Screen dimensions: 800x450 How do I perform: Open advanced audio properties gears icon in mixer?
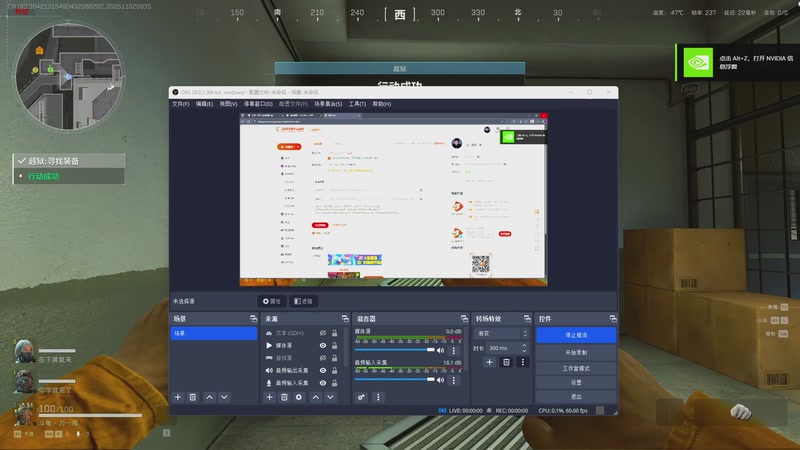coord(361,397)
